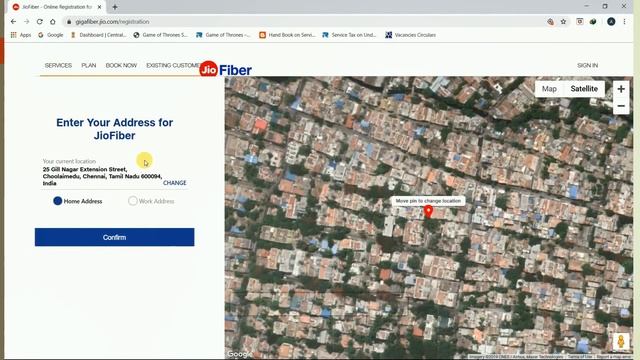Open the Apps bookmarks shortcut
Image resolution: width=640 pixels, height=360 pixels.
coord(21,35)
